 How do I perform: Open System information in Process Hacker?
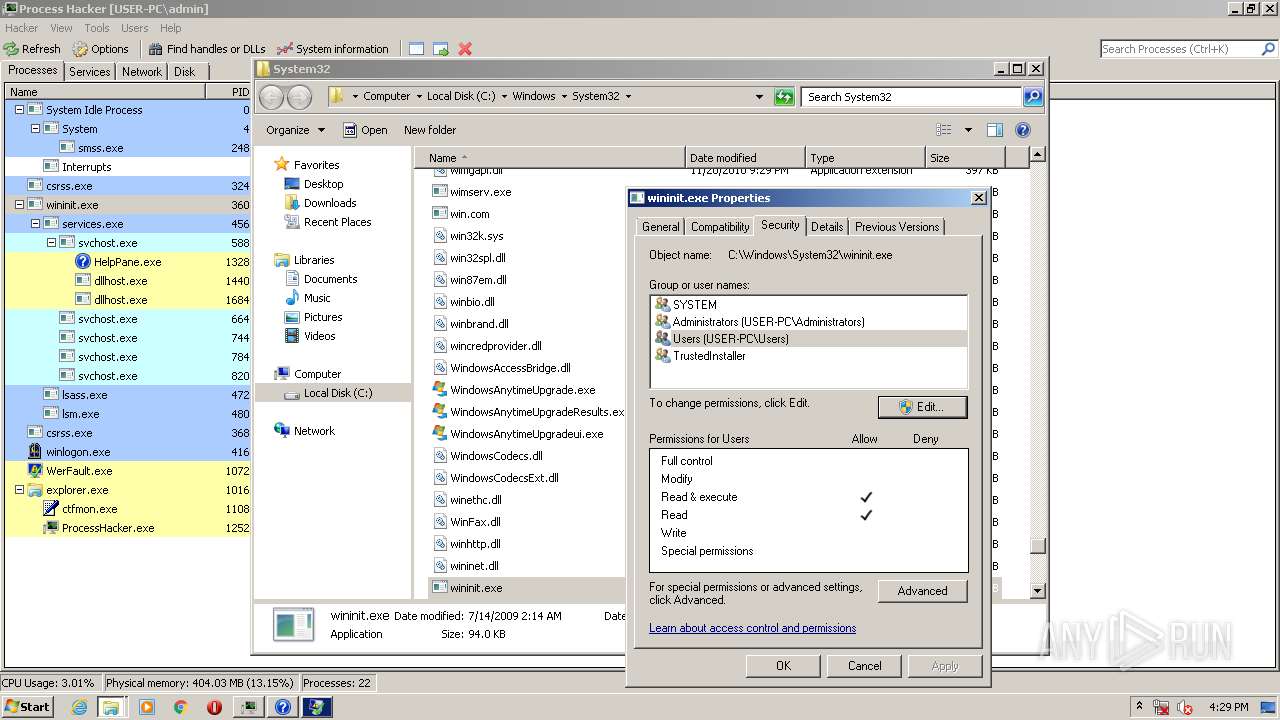pyautogui.click(x=332, y=49)
